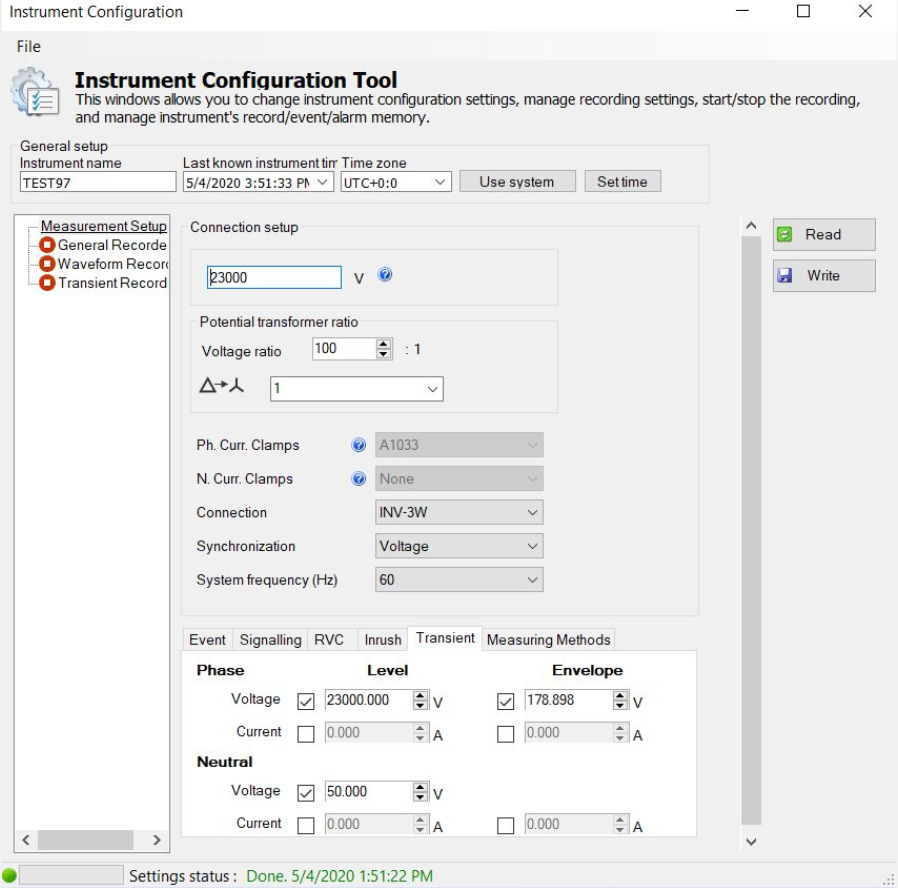This screenshot has height=888, width=898.
Task: Open the Connection dropdown showing INV-3W
Action: [x=459, y=513]
